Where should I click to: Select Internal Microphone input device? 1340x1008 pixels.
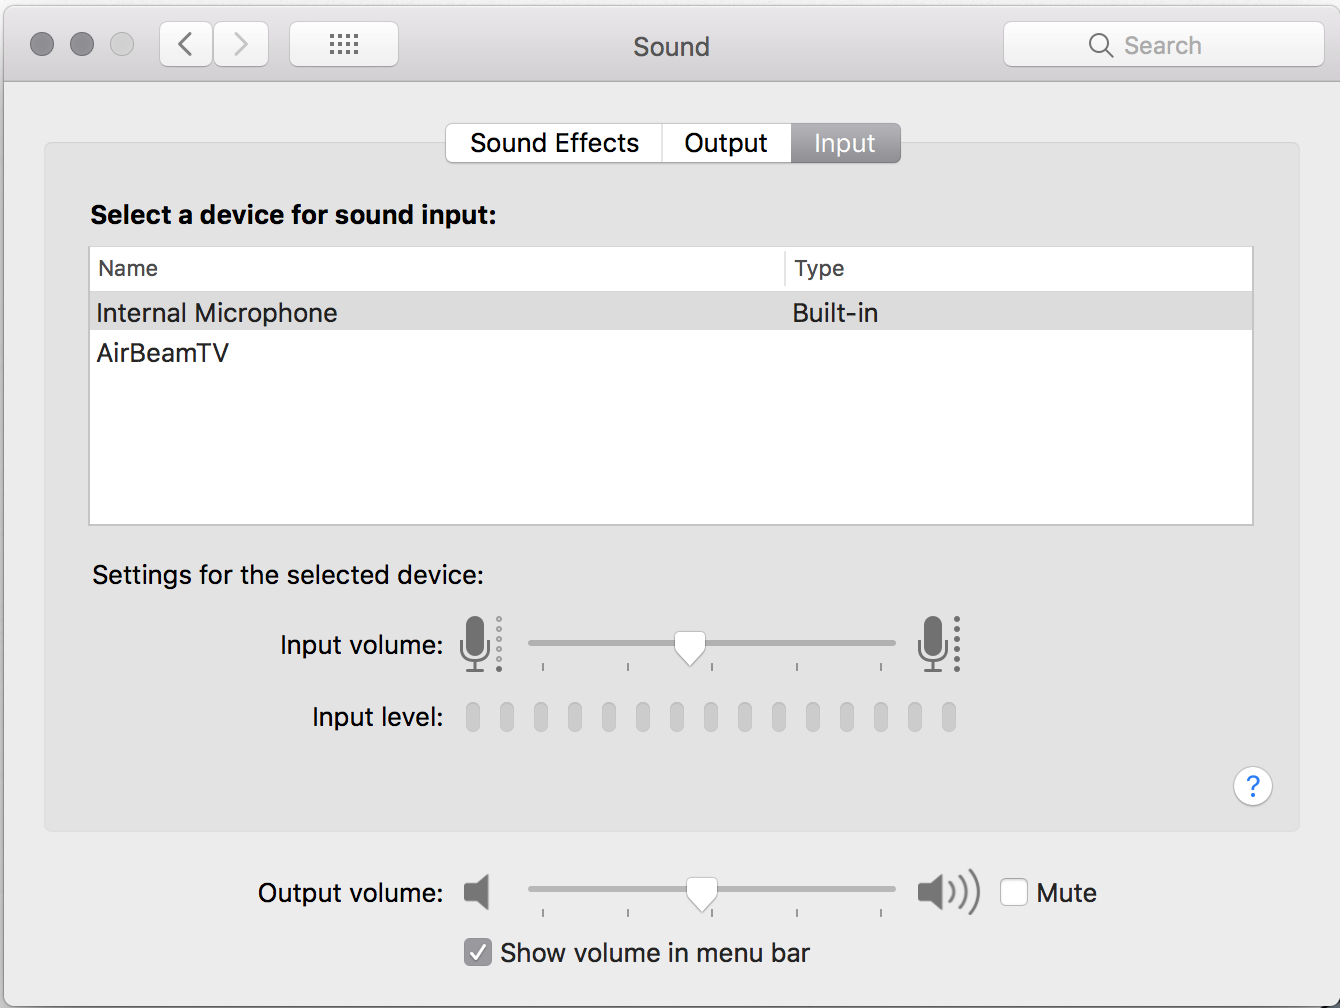pyautogui.click(x=217, y=313)
